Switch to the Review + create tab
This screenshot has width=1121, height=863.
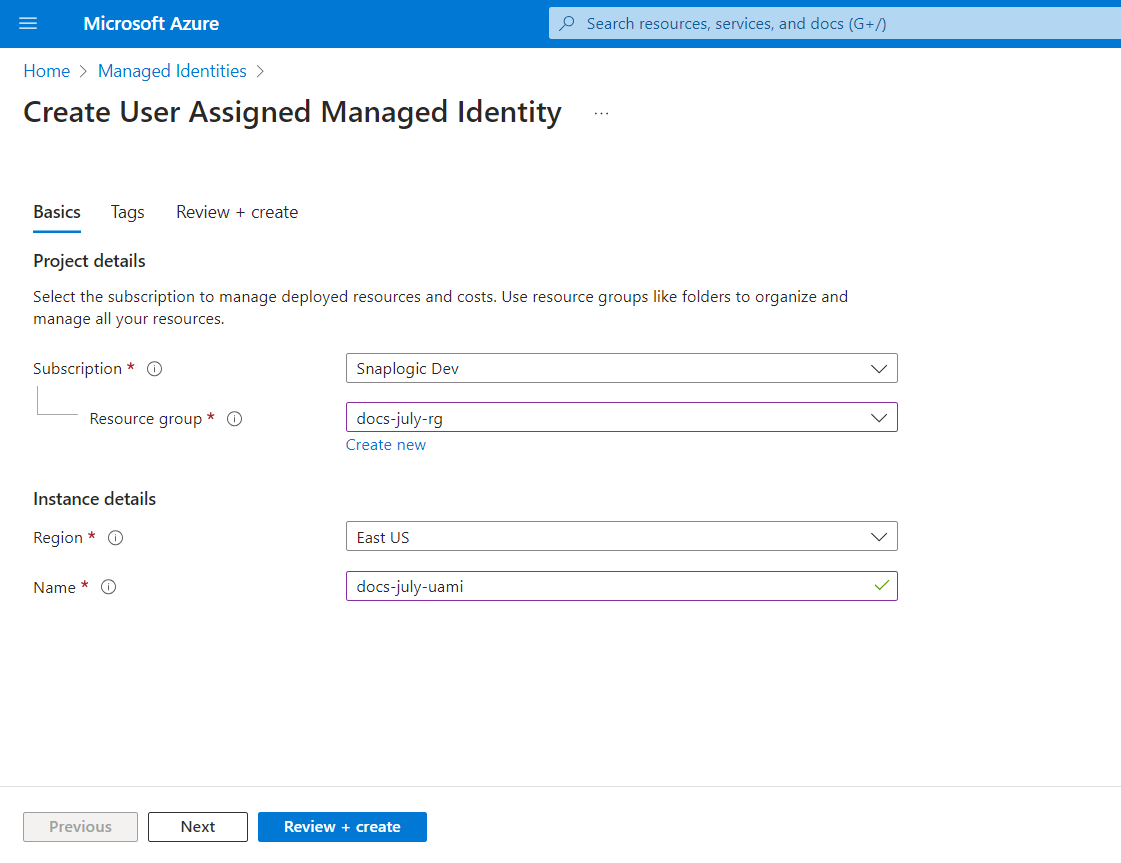(237, 212)
